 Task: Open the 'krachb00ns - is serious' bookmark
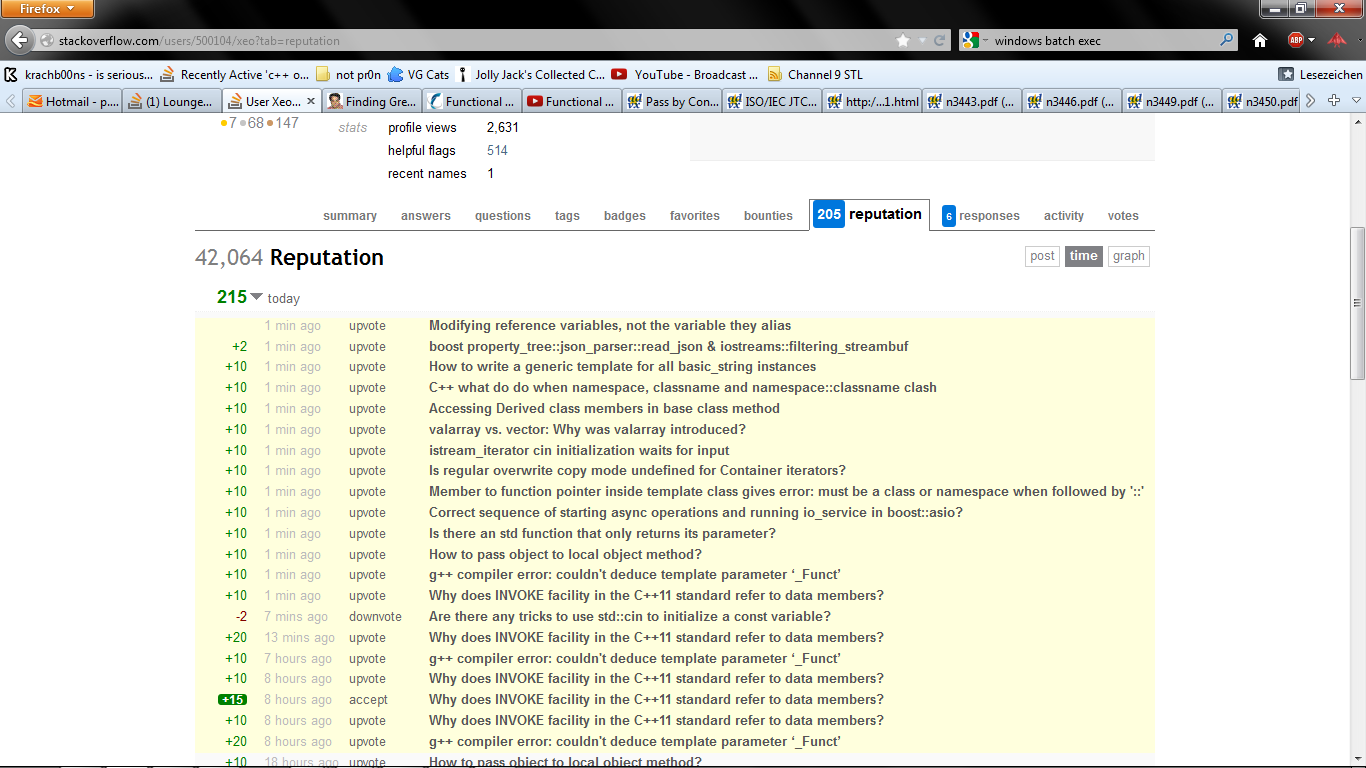tap(79, 75)
